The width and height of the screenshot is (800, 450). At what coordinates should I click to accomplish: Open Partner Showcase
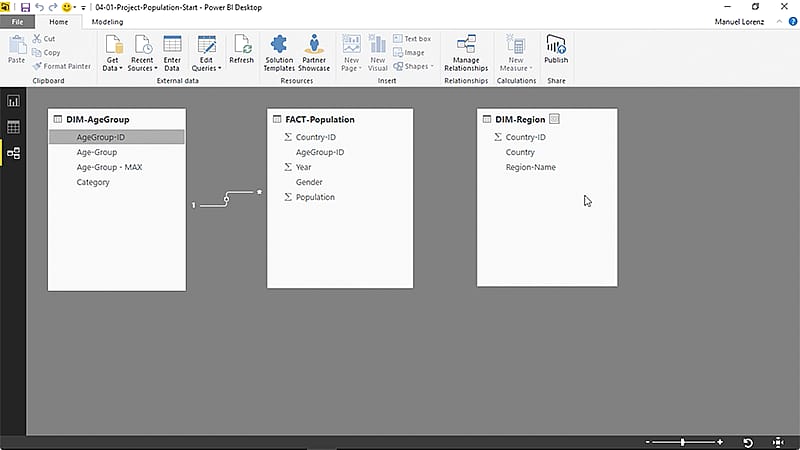(x=314, y=53)
